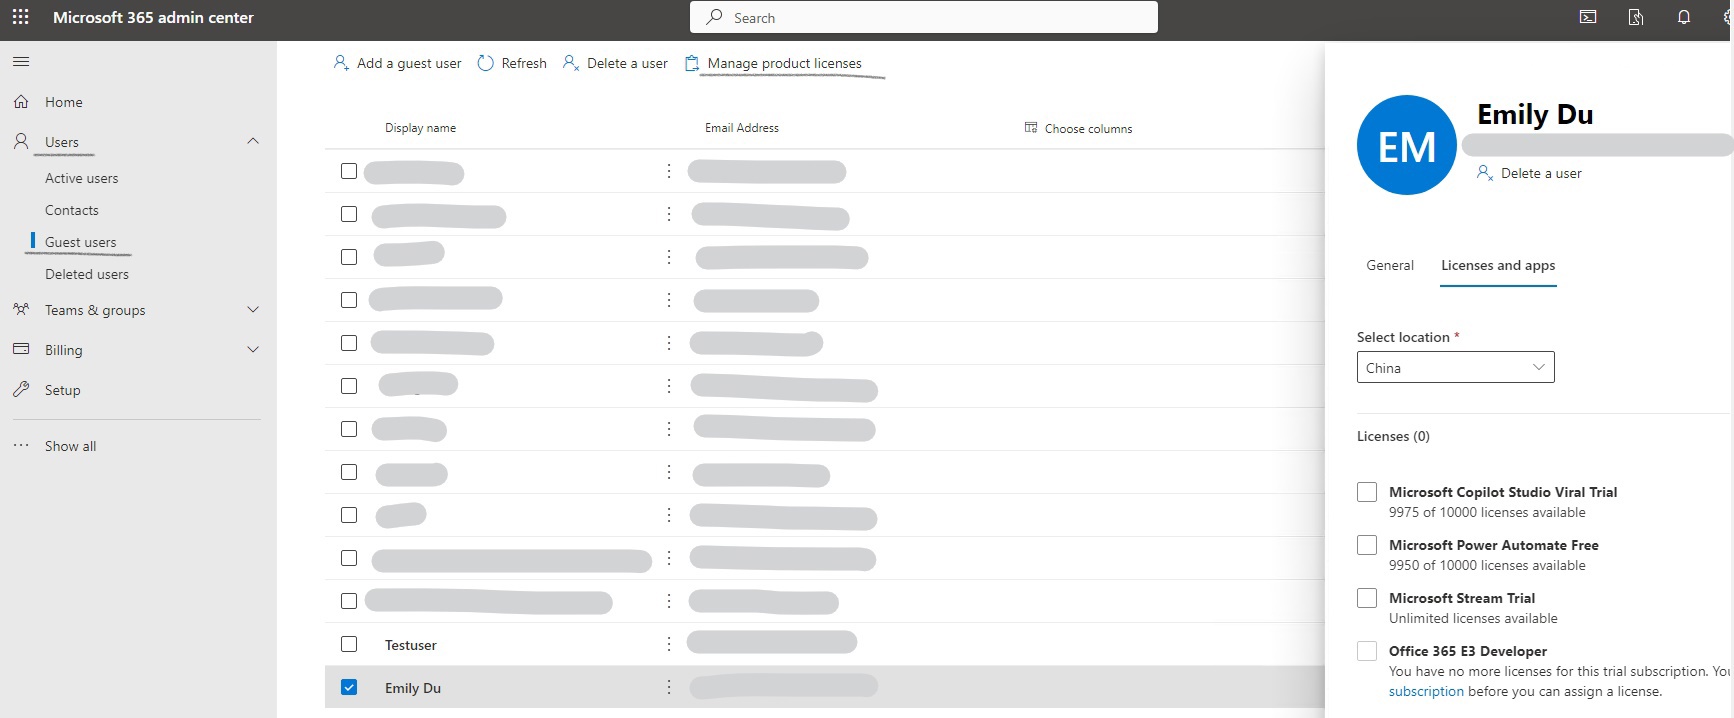Click the Add a guest user icon

coord(341,62)
